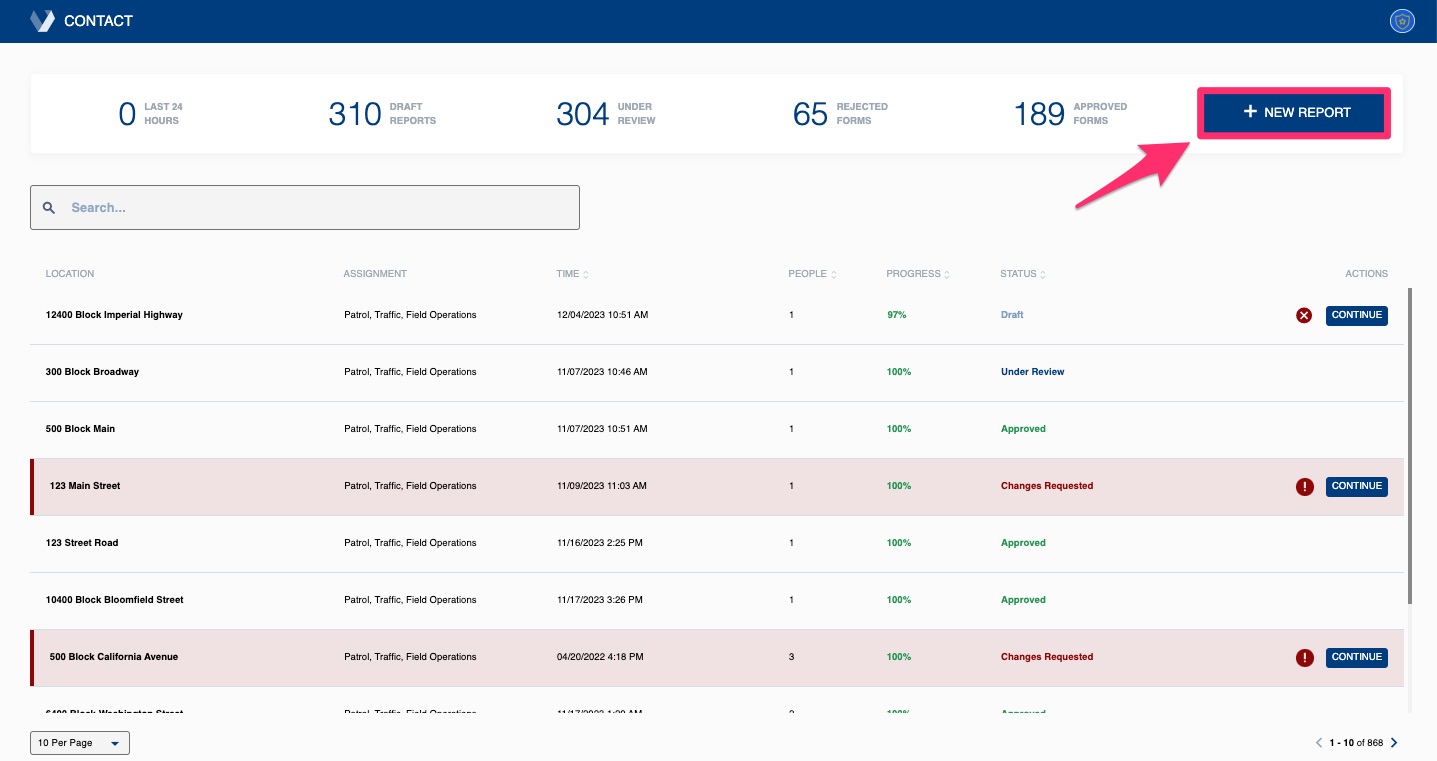Delete the 12400 Block Imperial Highway draft

coord(1304,315)
